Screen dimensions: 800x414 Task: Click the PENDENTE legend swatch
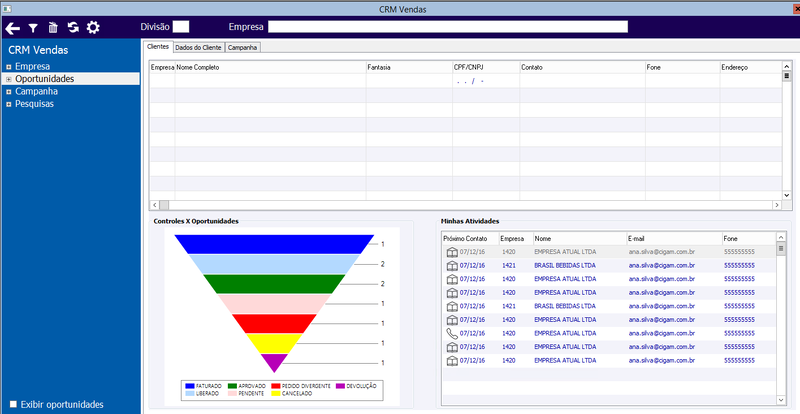pos(232,394)
